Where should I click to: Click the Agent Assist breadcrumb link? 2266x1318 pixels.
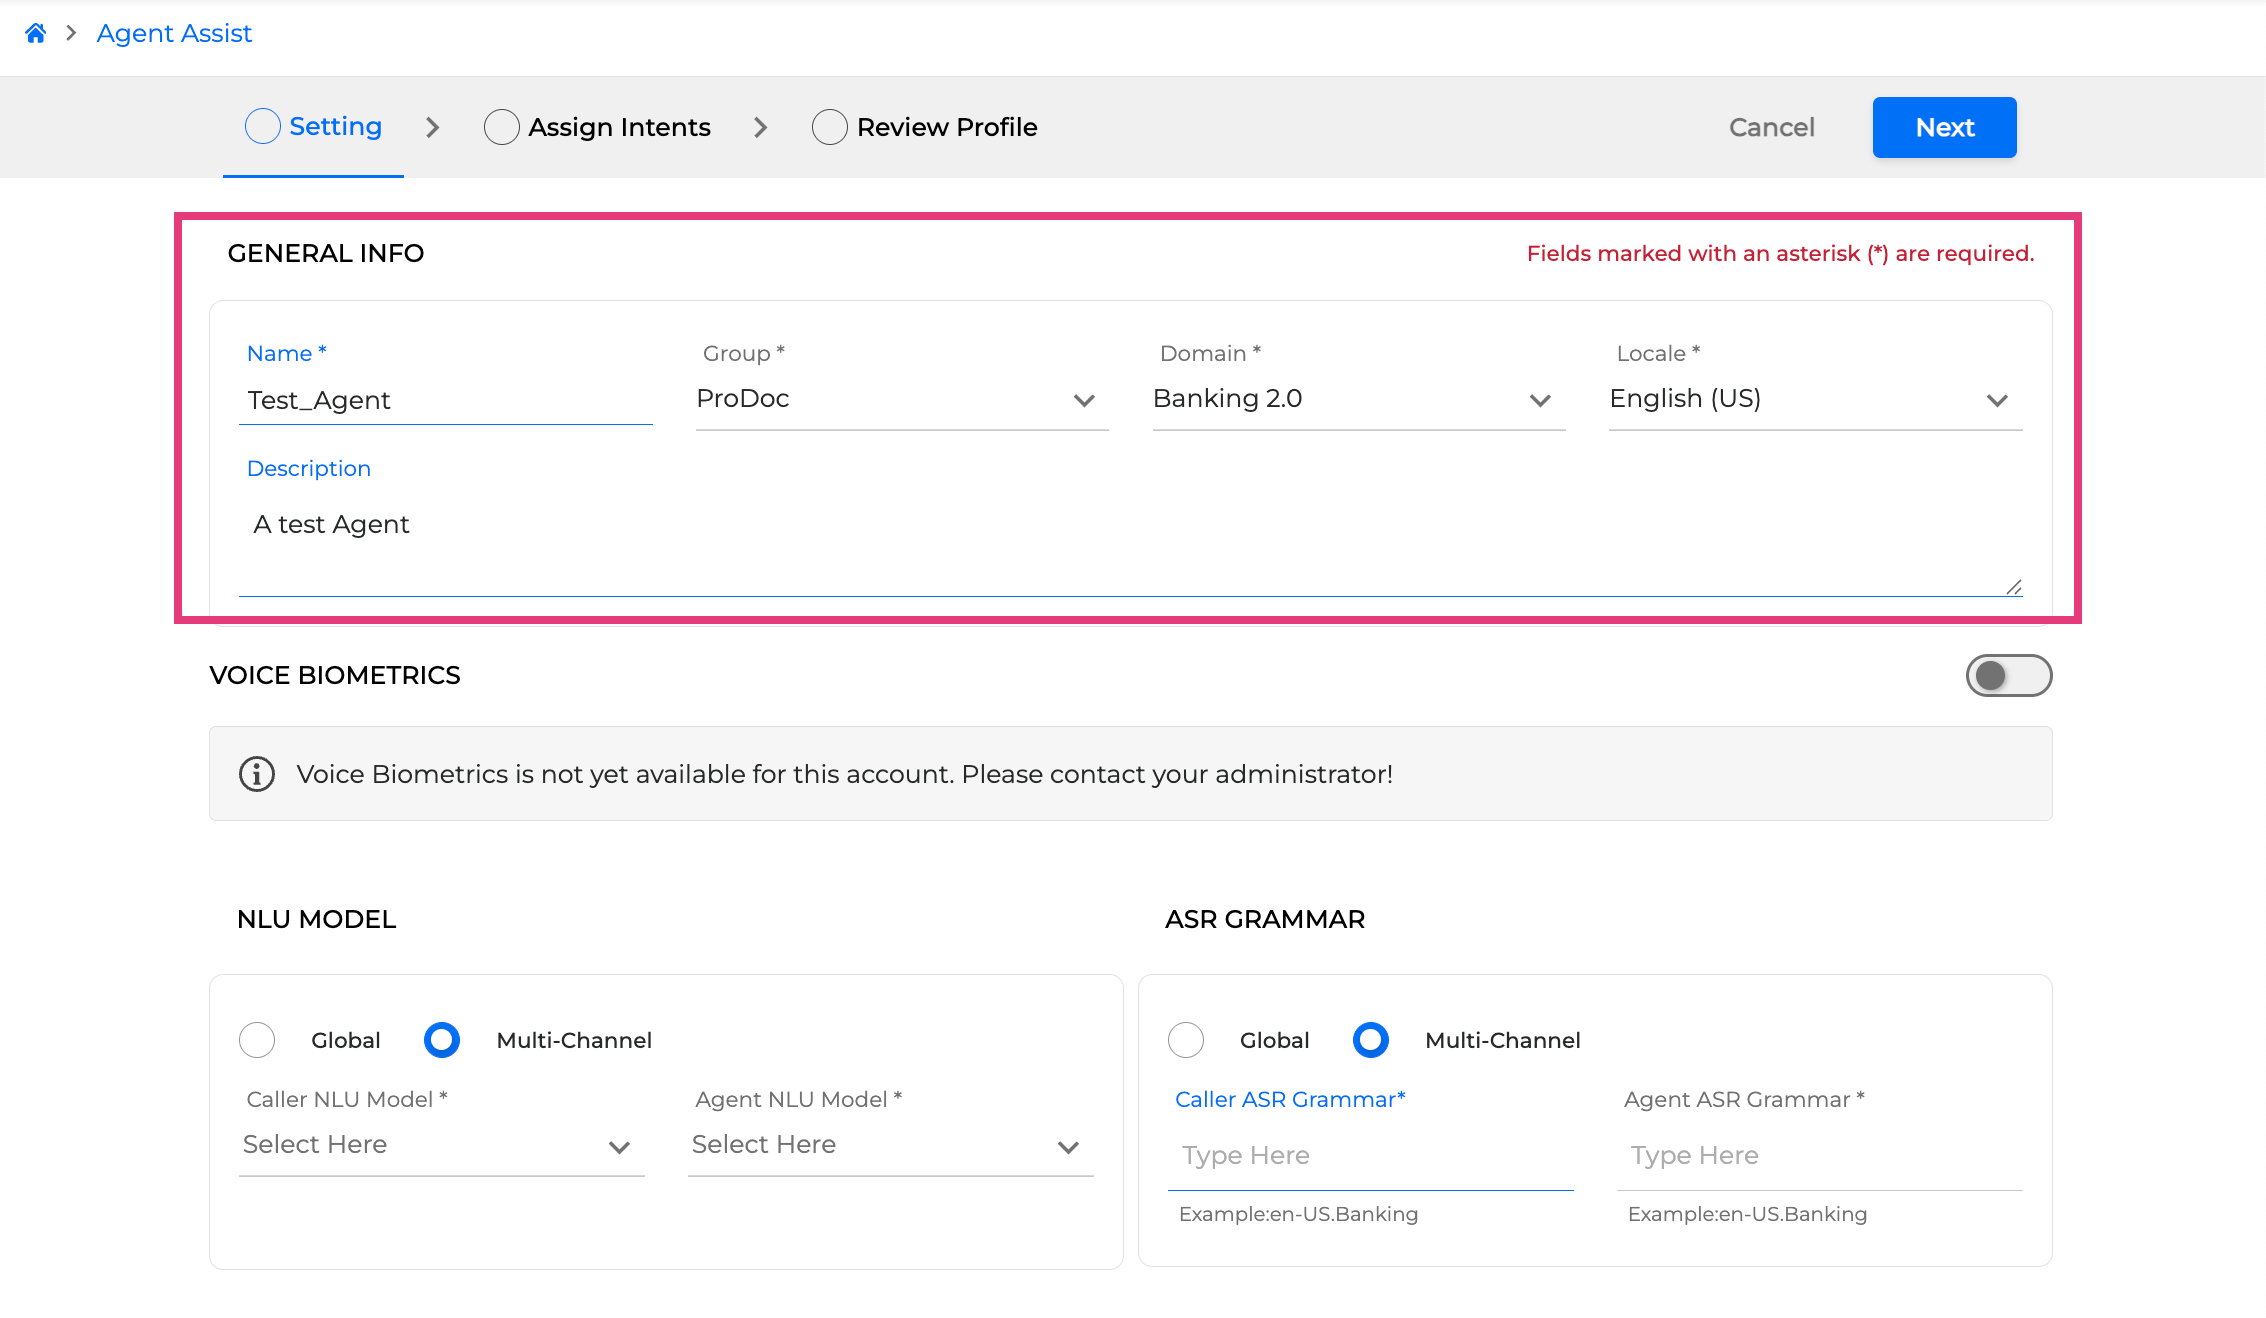(174, 33)
